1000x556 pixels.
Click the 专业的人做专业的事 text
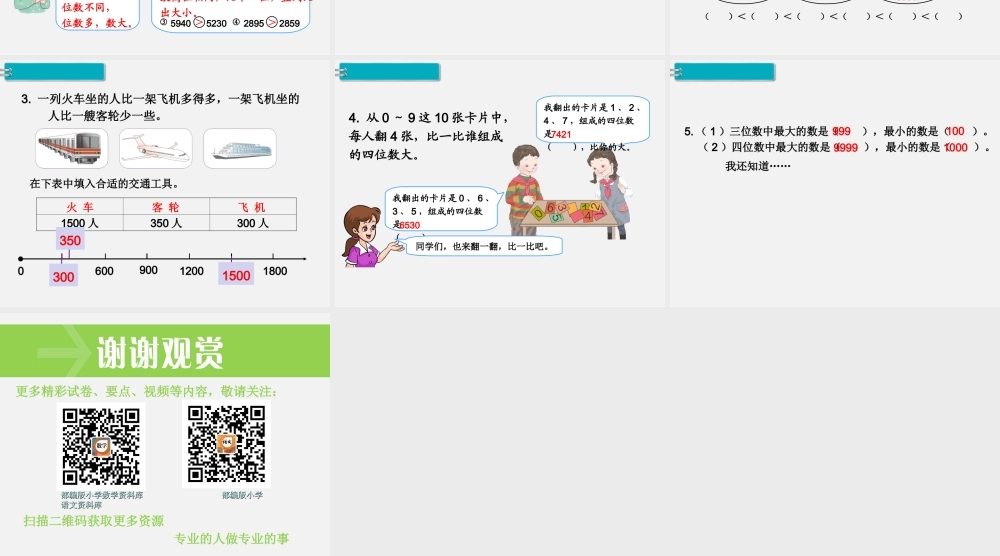232,539
